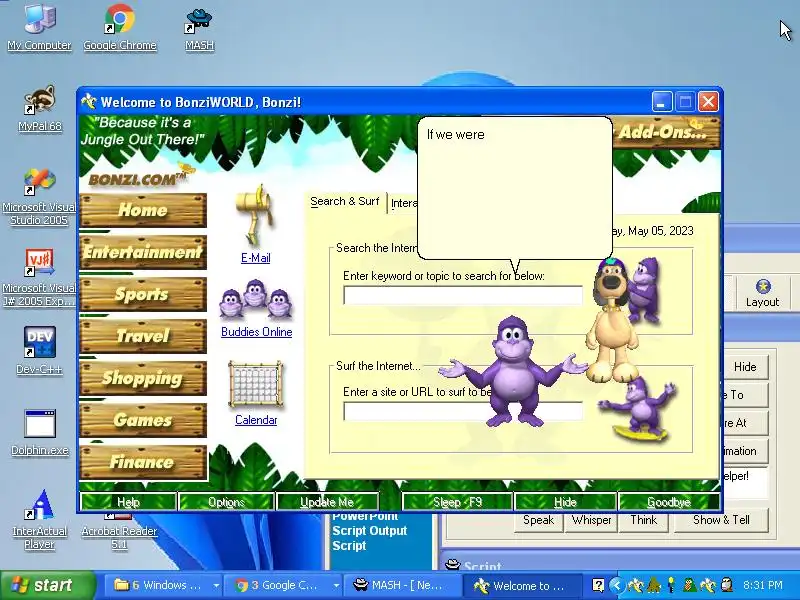Click the bamboo Calendar icon

(x=256, y=384)
